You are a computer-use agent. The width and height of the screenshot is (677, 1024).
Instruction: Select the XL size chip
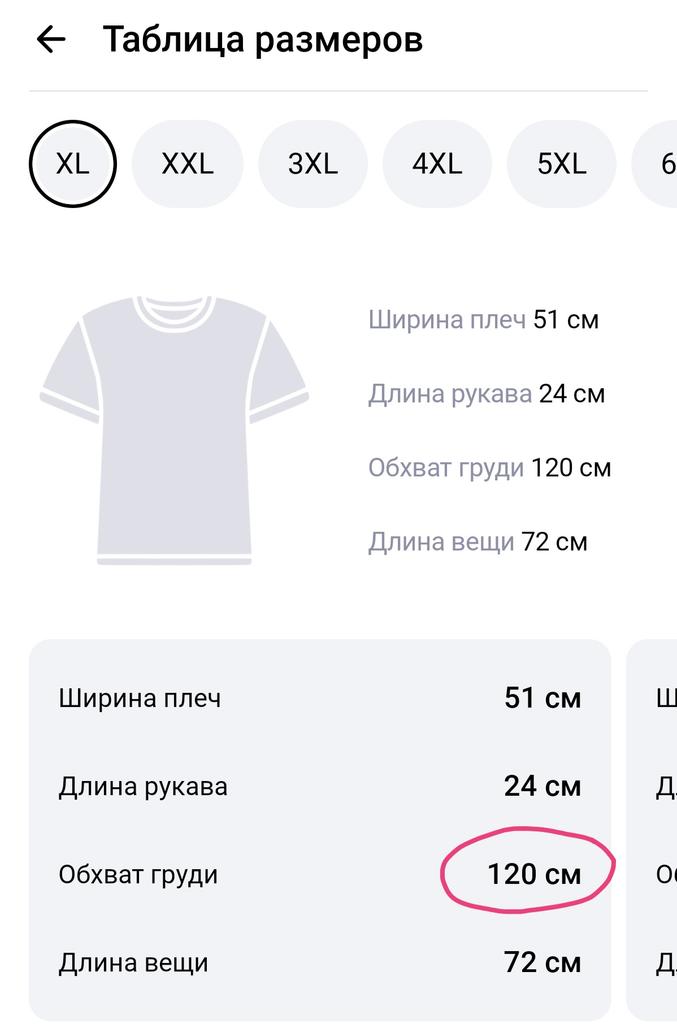(73, 164)
